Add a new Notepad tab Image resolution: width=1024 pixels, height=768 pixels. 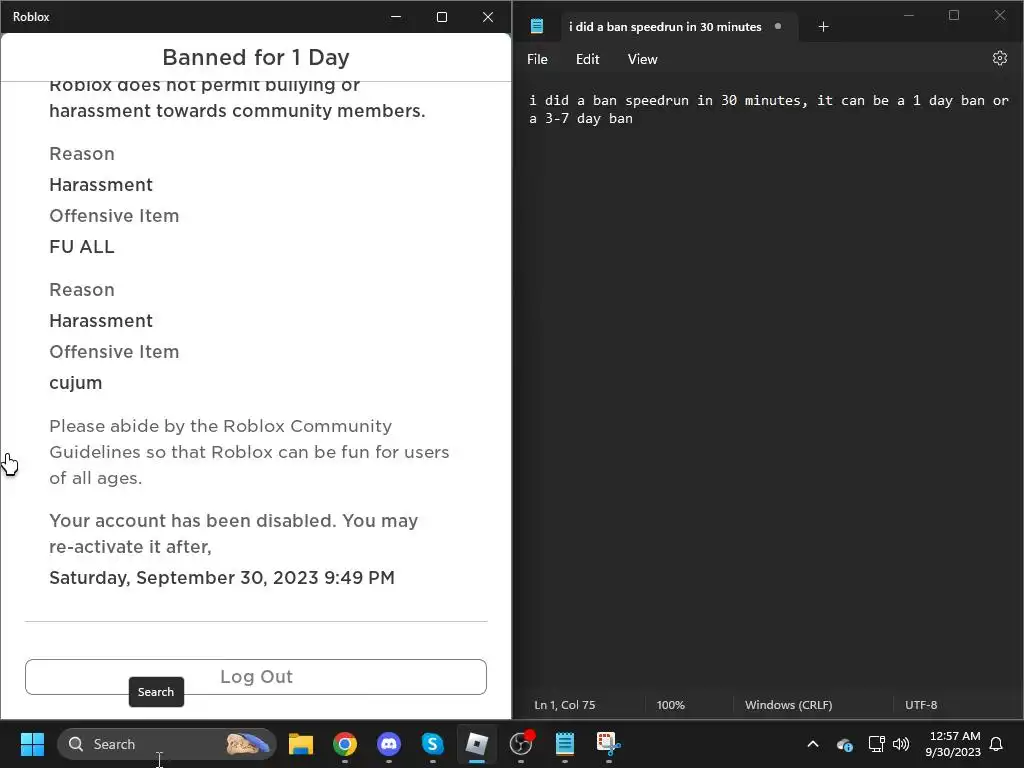pos(823,27)
